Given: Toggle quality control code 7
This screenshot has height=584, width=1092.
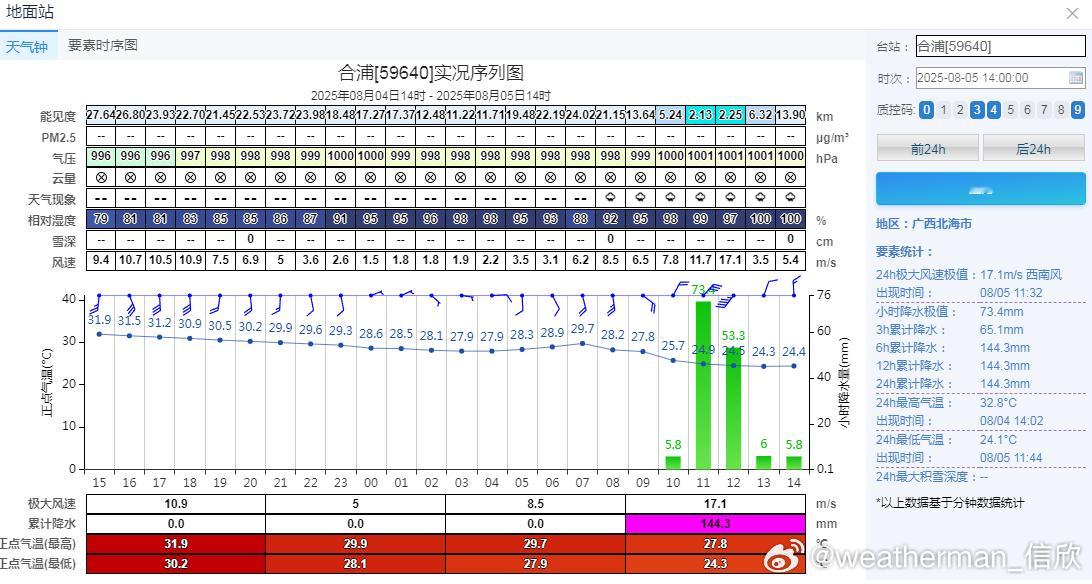Looking at the screenshot, I should pos(1044,109).
